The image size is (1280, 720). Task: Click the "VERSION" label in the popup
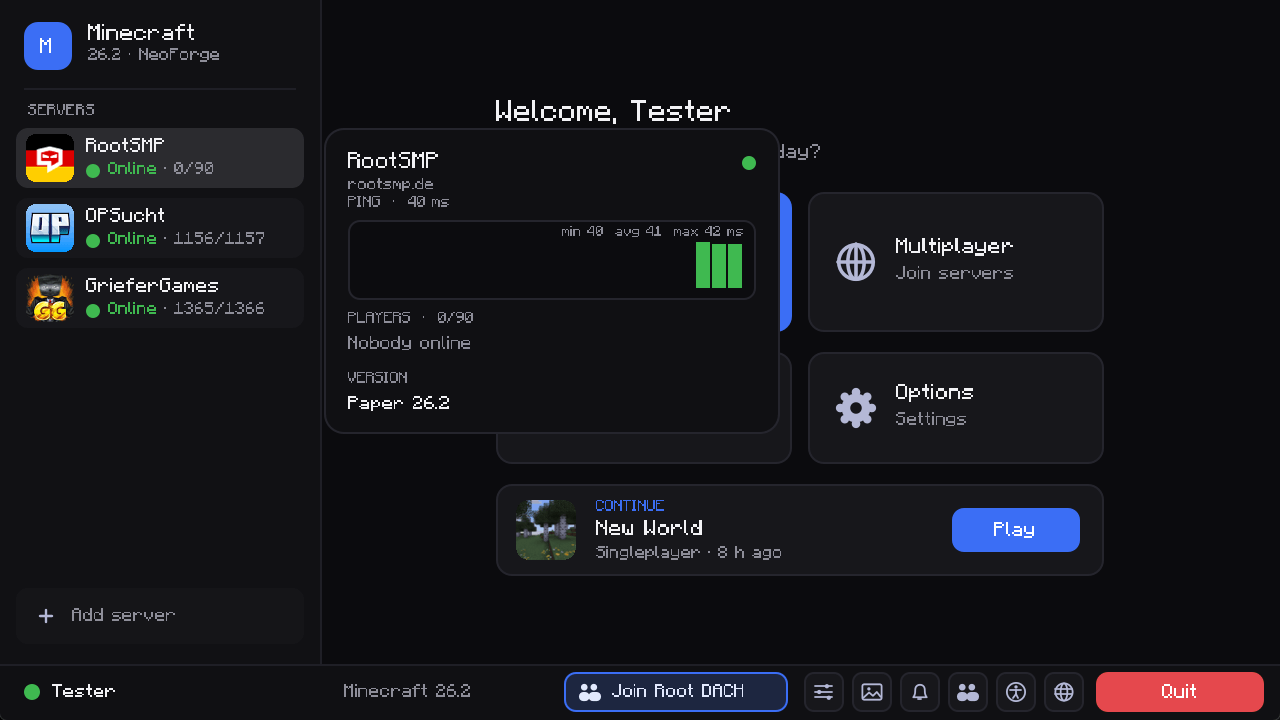click(x=377, y=378)
